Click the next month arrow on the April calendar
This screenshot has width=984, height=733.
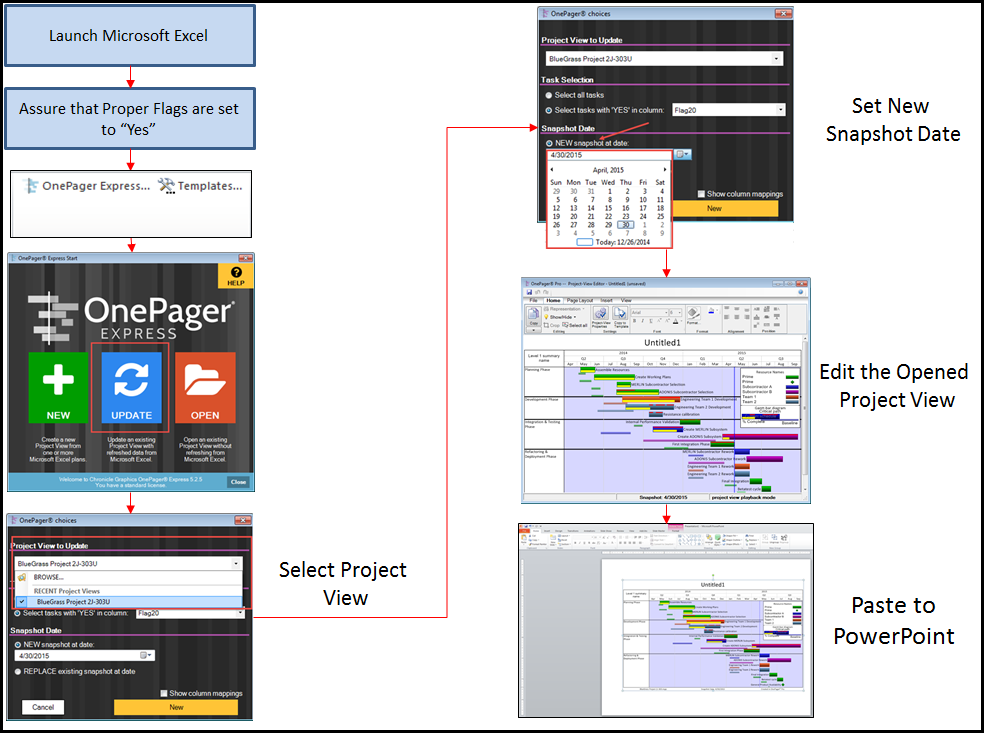(x=664, y=168)
